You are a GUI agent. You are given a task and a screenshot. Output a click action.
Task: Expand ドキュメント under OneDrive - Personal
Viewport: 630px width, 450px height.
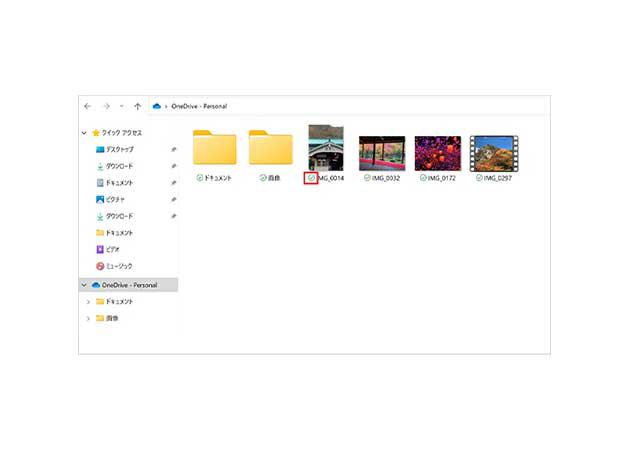tap(88, 302)
